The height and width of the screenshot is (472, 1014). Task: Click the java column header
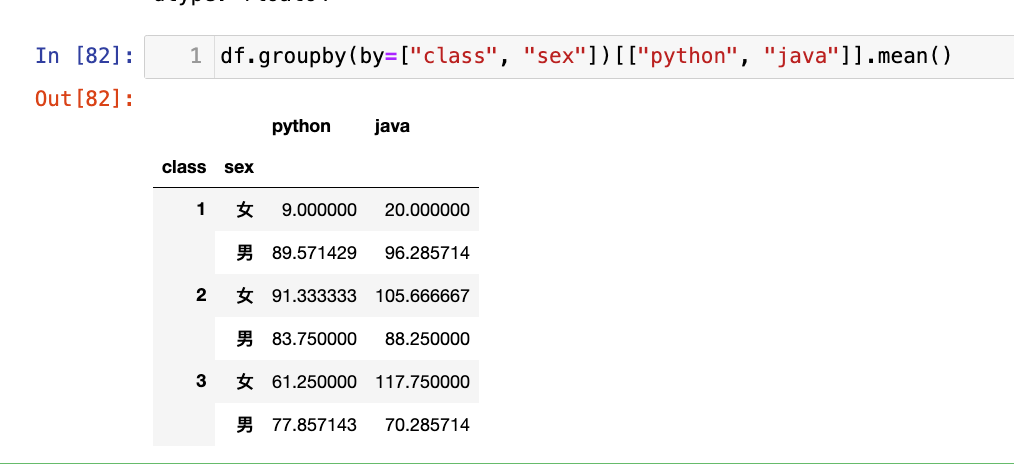[x=392, y=127]
